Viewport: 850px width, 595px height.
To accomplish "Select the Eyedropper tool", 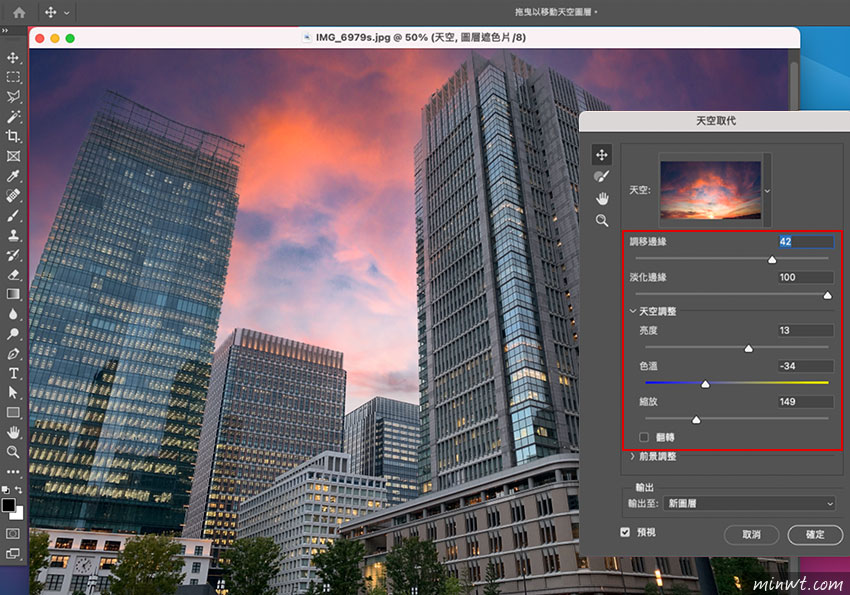I will tap(13, 176).
